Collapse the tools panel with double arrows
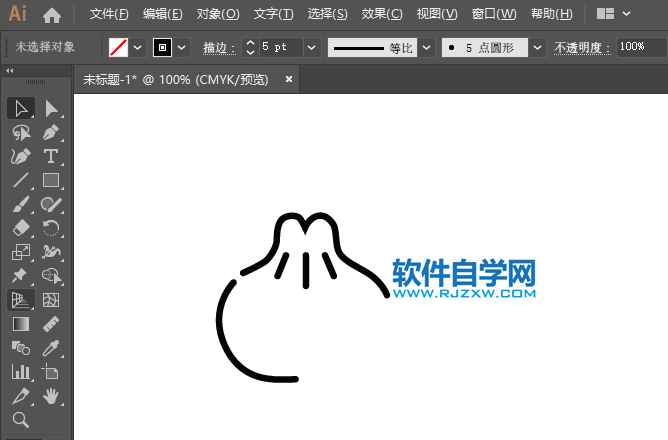The width and height of the screenshot is (668, 440). click(x=10, y=71)
